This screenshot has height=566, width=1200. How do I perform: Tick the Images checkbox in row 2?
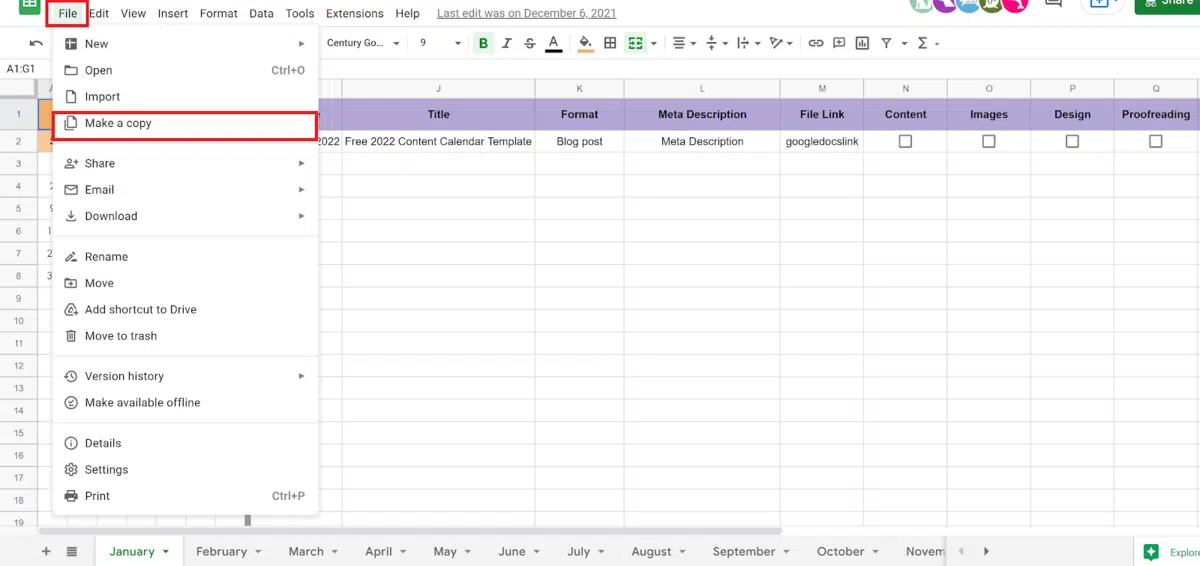[x=988, y=142]
